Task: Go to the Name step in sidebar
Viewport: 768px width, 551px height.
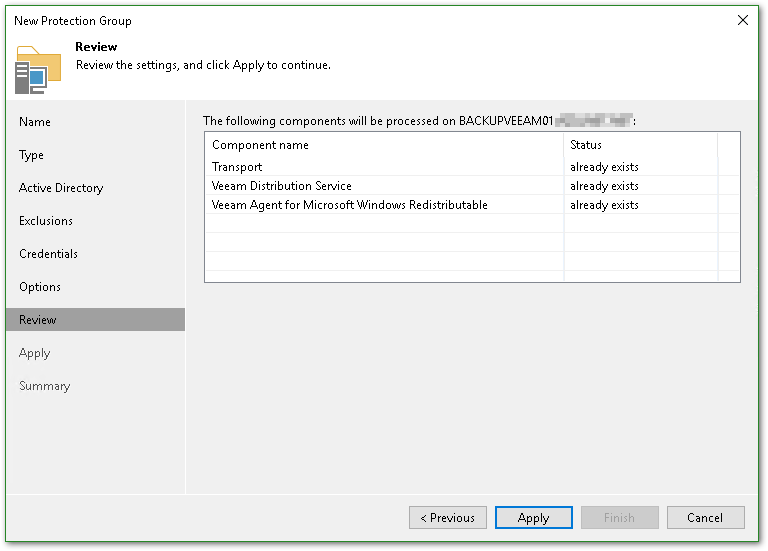Action: pyautogui.click(x=35, y=122)
